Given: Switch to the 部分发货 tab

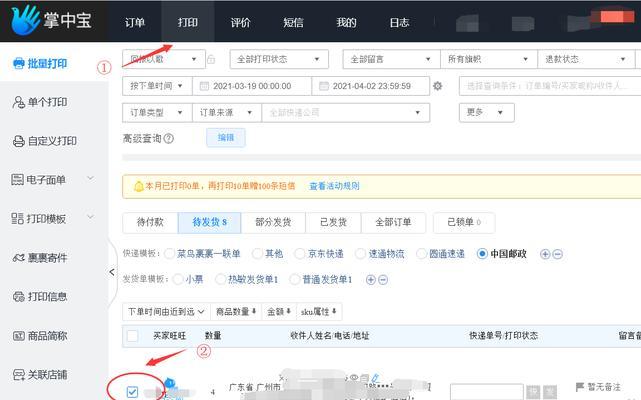Looking at the screenshot, I should tap(273, 222).
